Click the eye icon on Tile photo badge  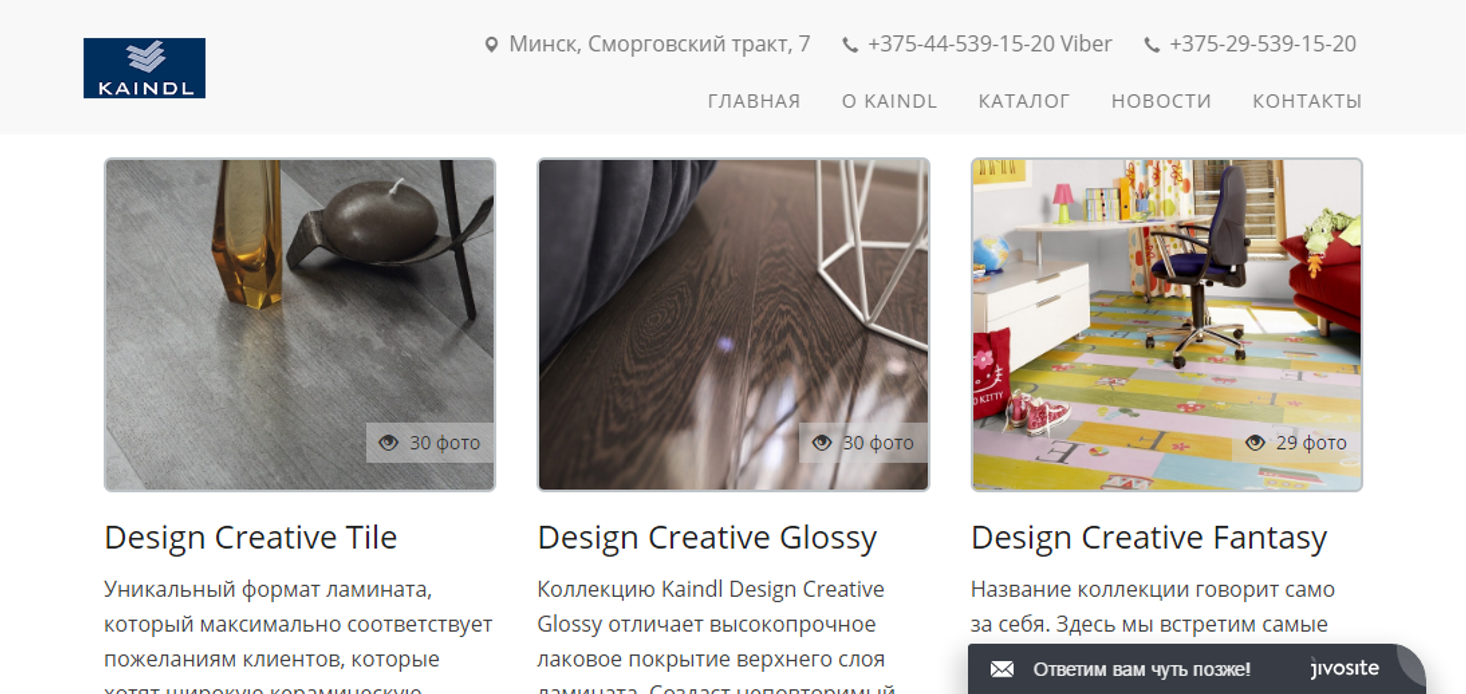[389, 442]
